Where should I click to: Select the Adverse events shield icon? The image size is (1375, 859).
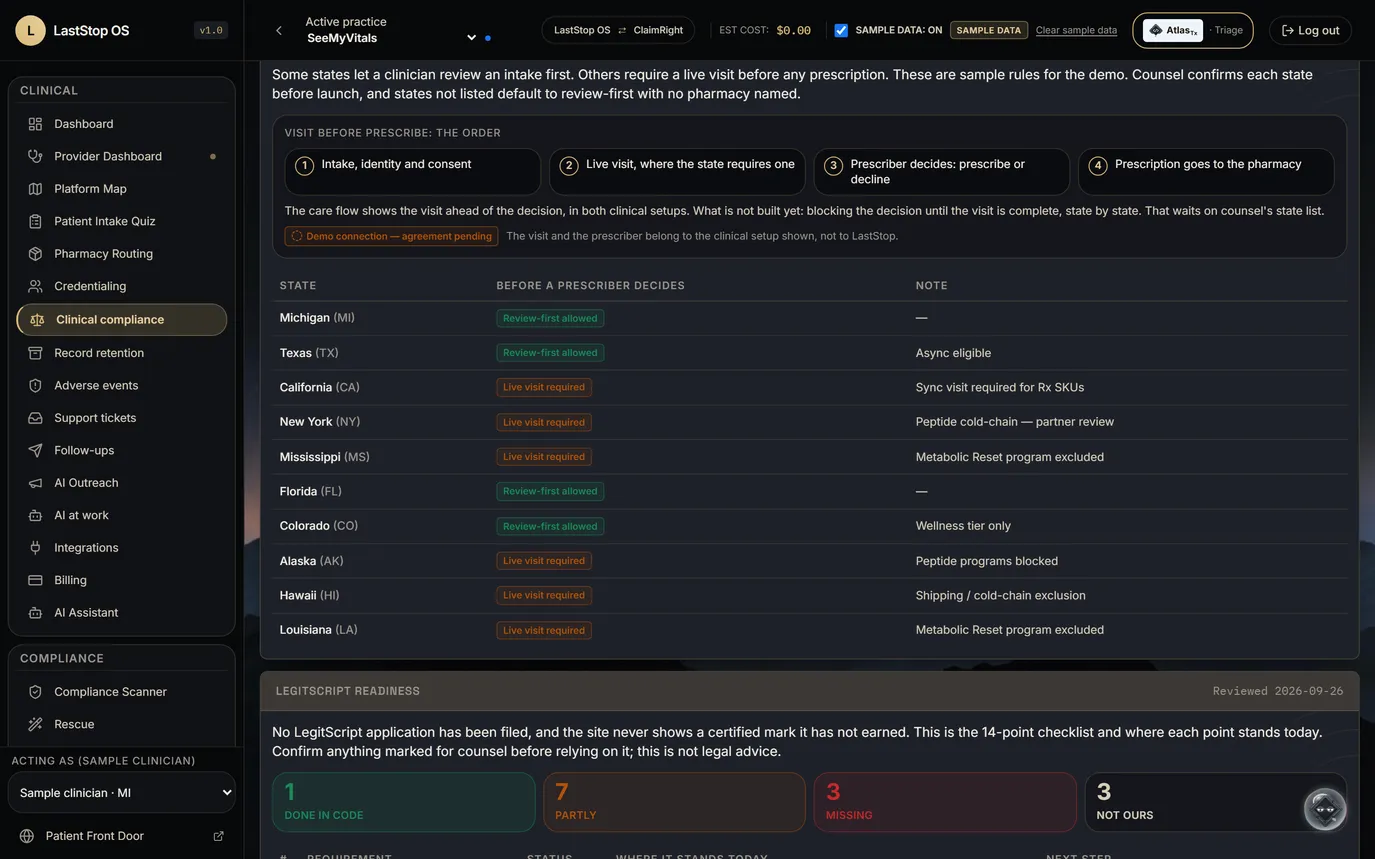click(x=35, y=385)
